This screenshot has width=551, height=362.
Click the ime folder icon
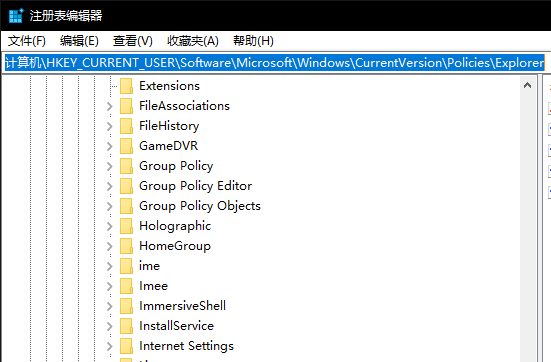point(127,266)
